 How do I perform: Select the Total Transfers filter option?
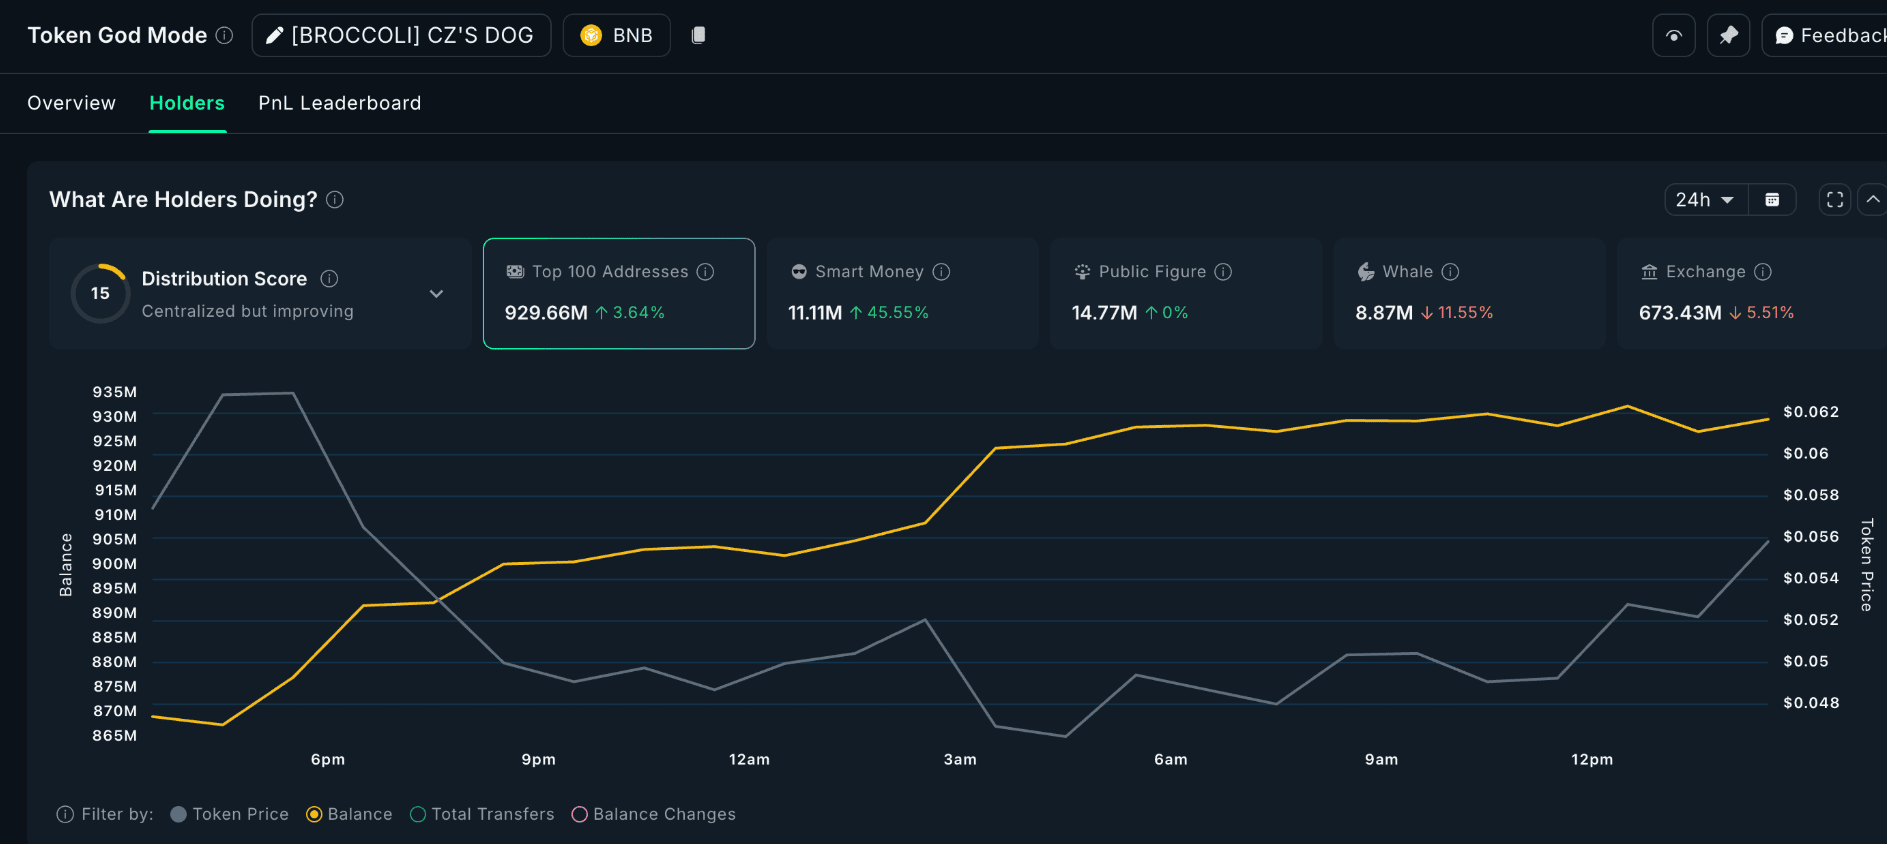(x=418, y=814)
